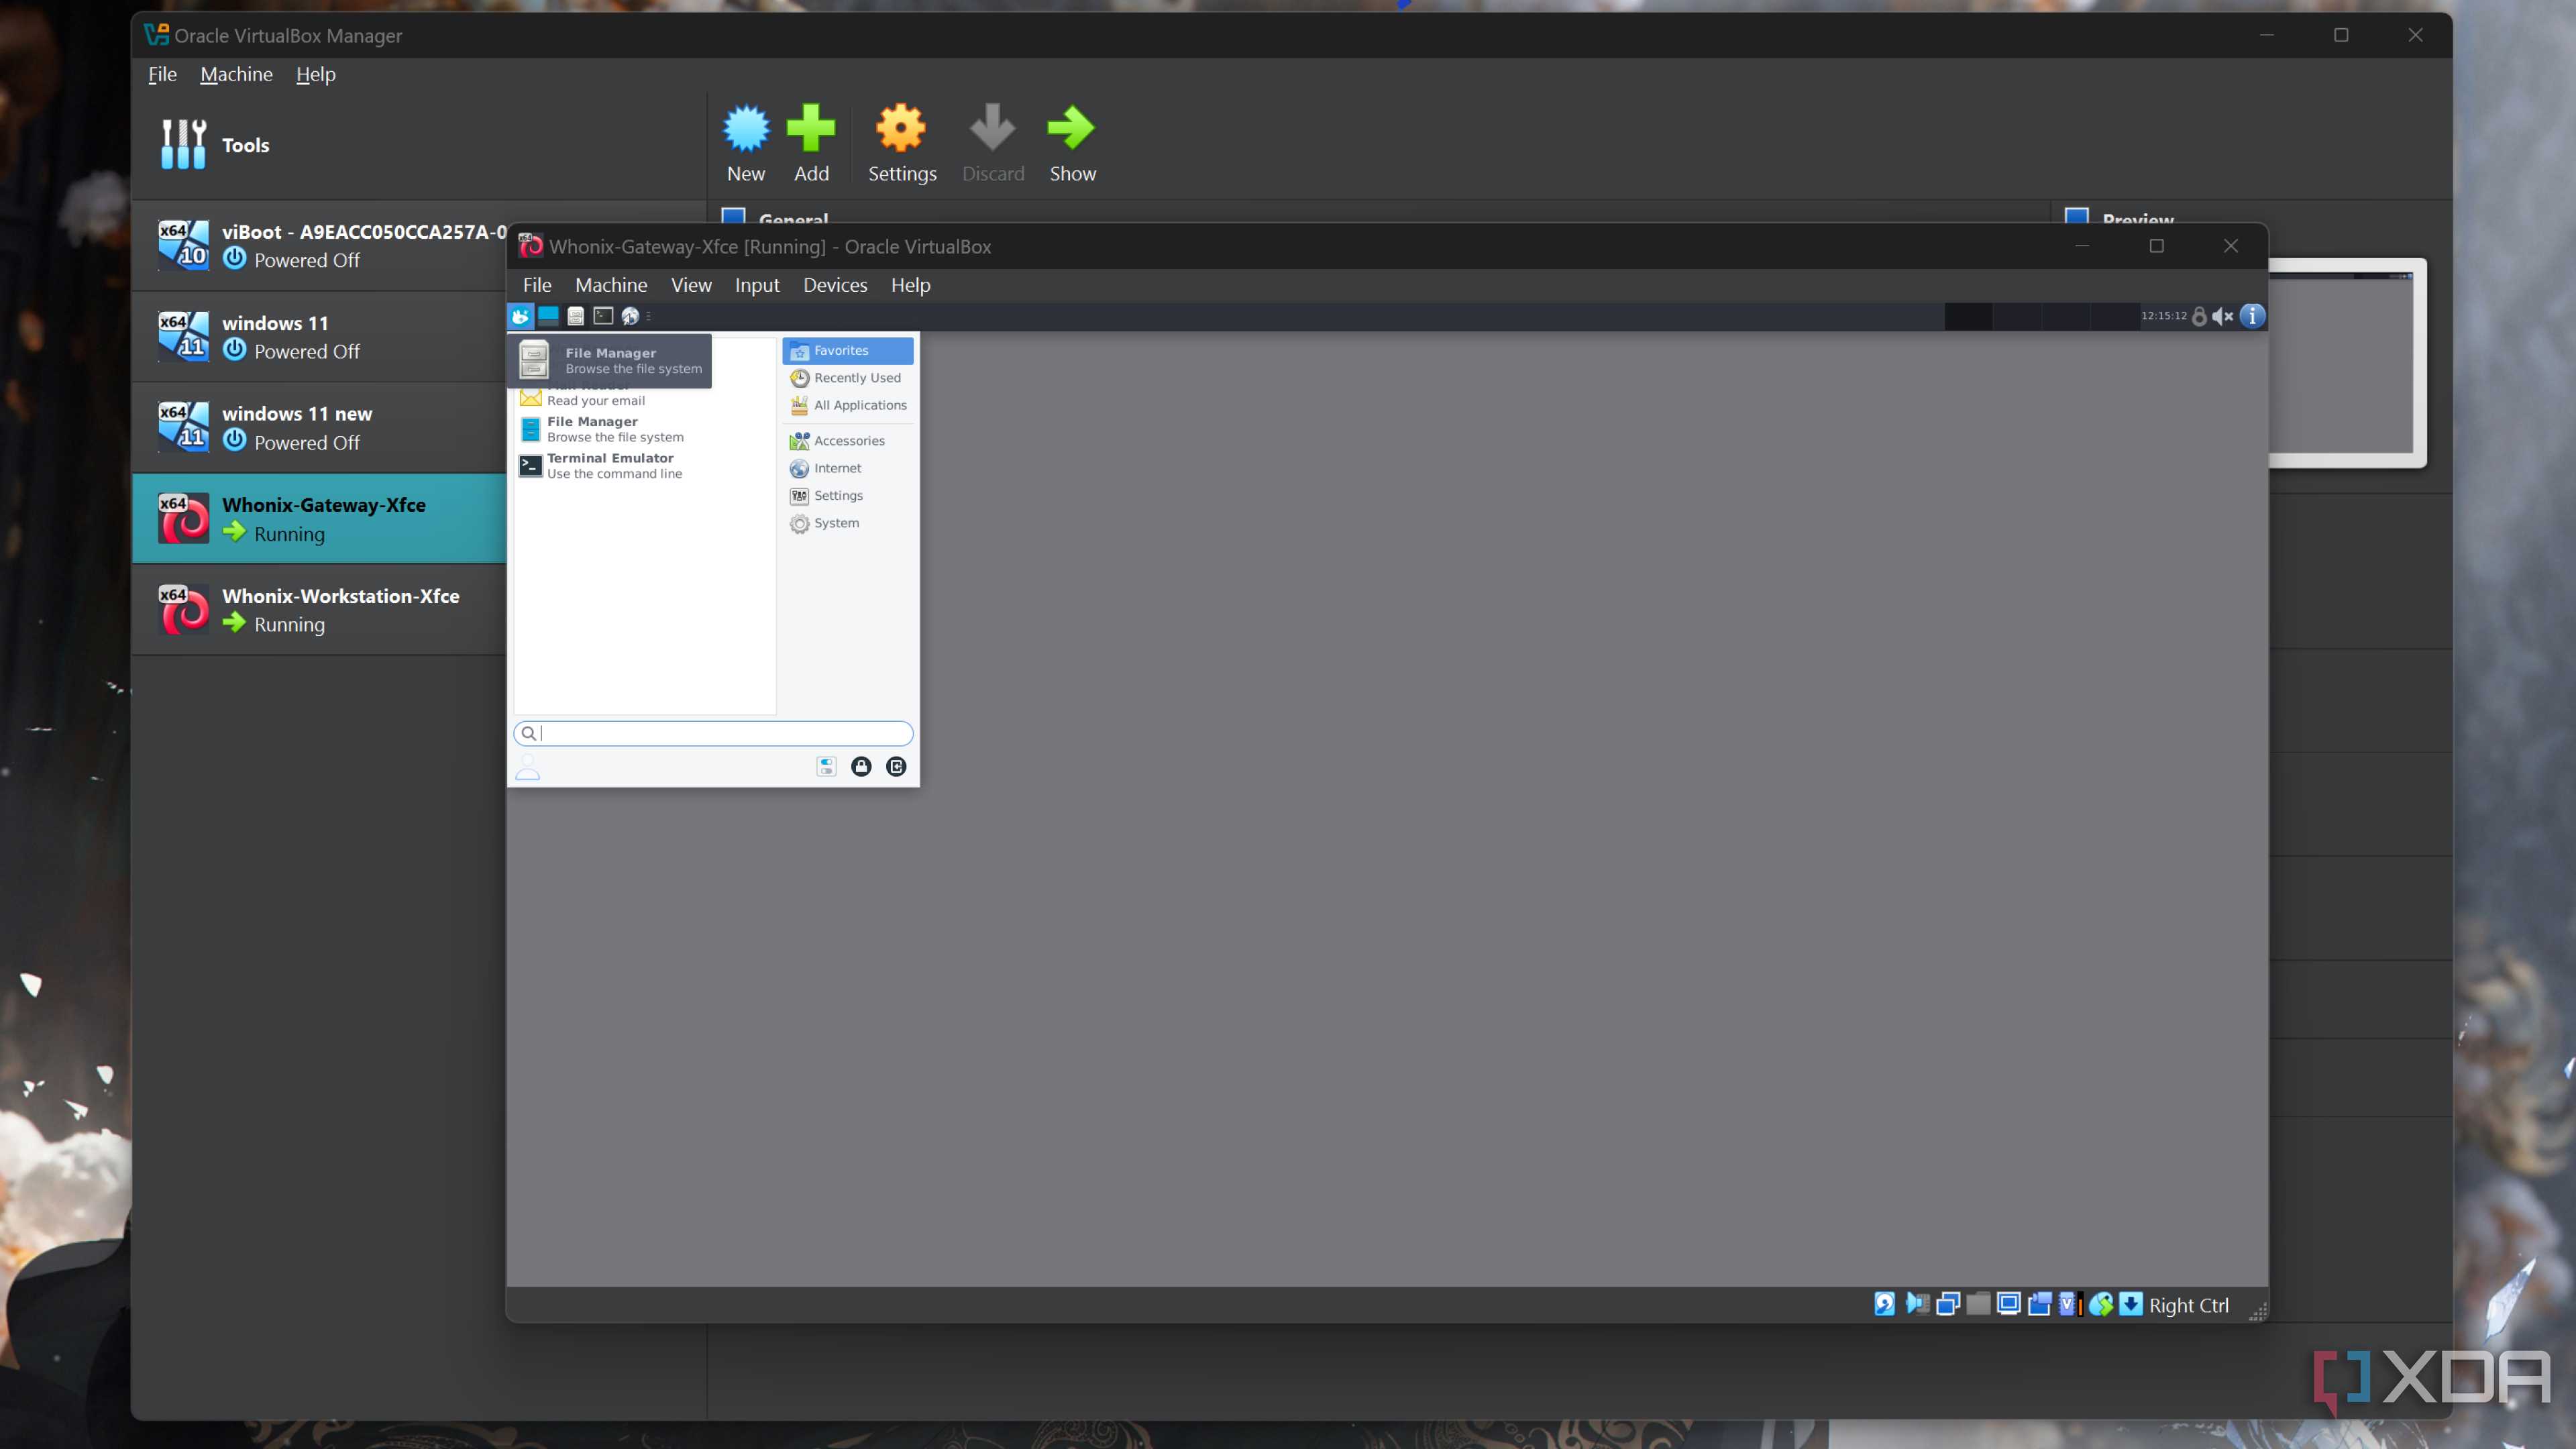Image resolution: width=2576 pixels, height=1449 pixels.
Task: Open Settings in VirtualBox Manager toolbar
Action: click(902, 143)
